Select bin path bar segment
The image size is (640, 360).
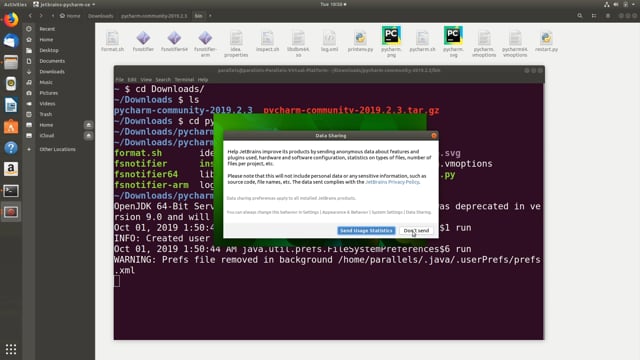(198, 16)
